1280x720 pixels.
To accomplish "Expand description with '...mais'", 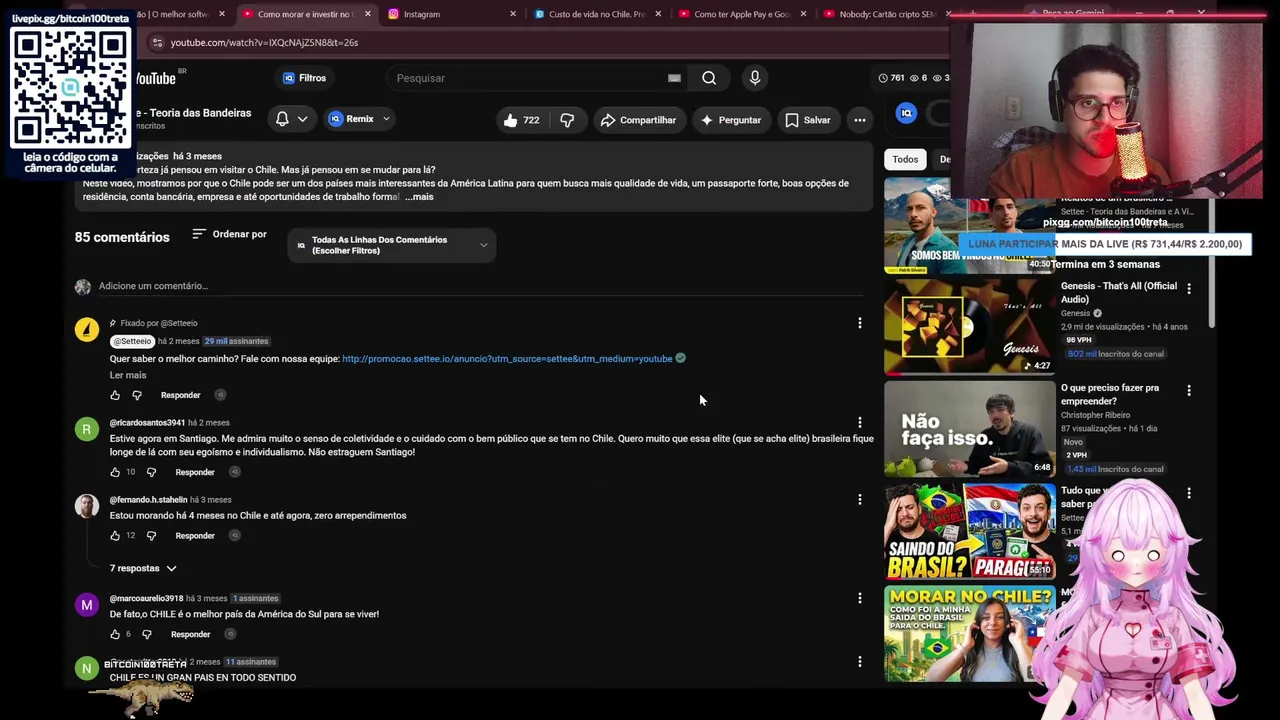I will tap(419, 197).
